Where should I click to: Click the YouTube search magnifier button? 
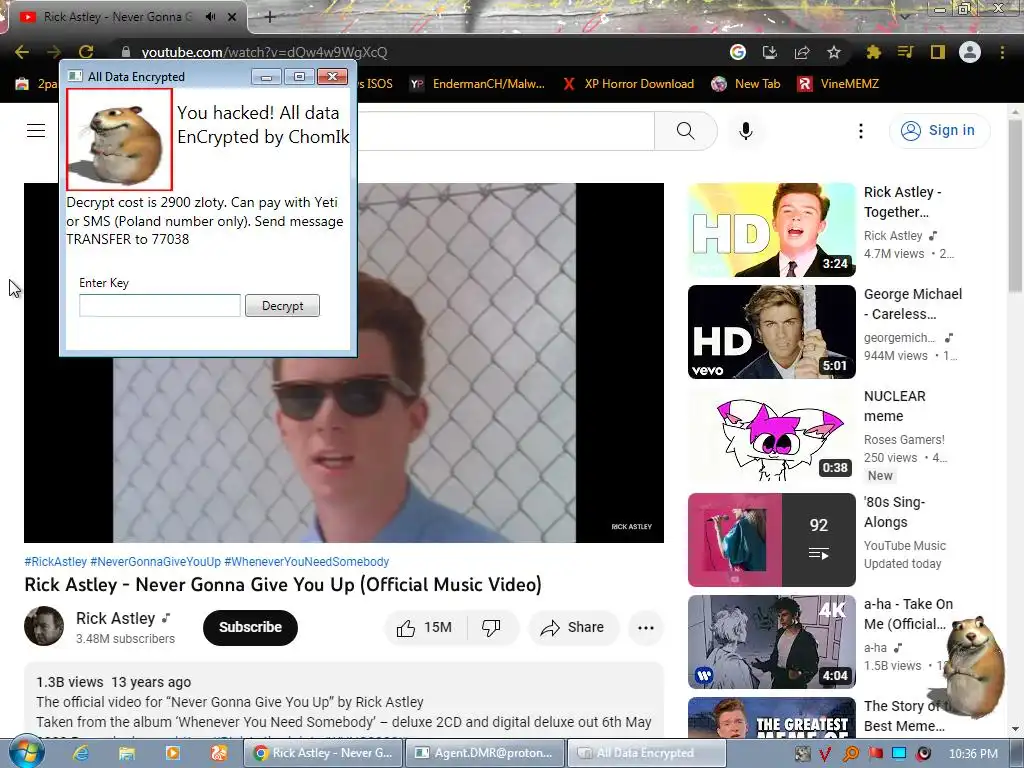[686, 131]
